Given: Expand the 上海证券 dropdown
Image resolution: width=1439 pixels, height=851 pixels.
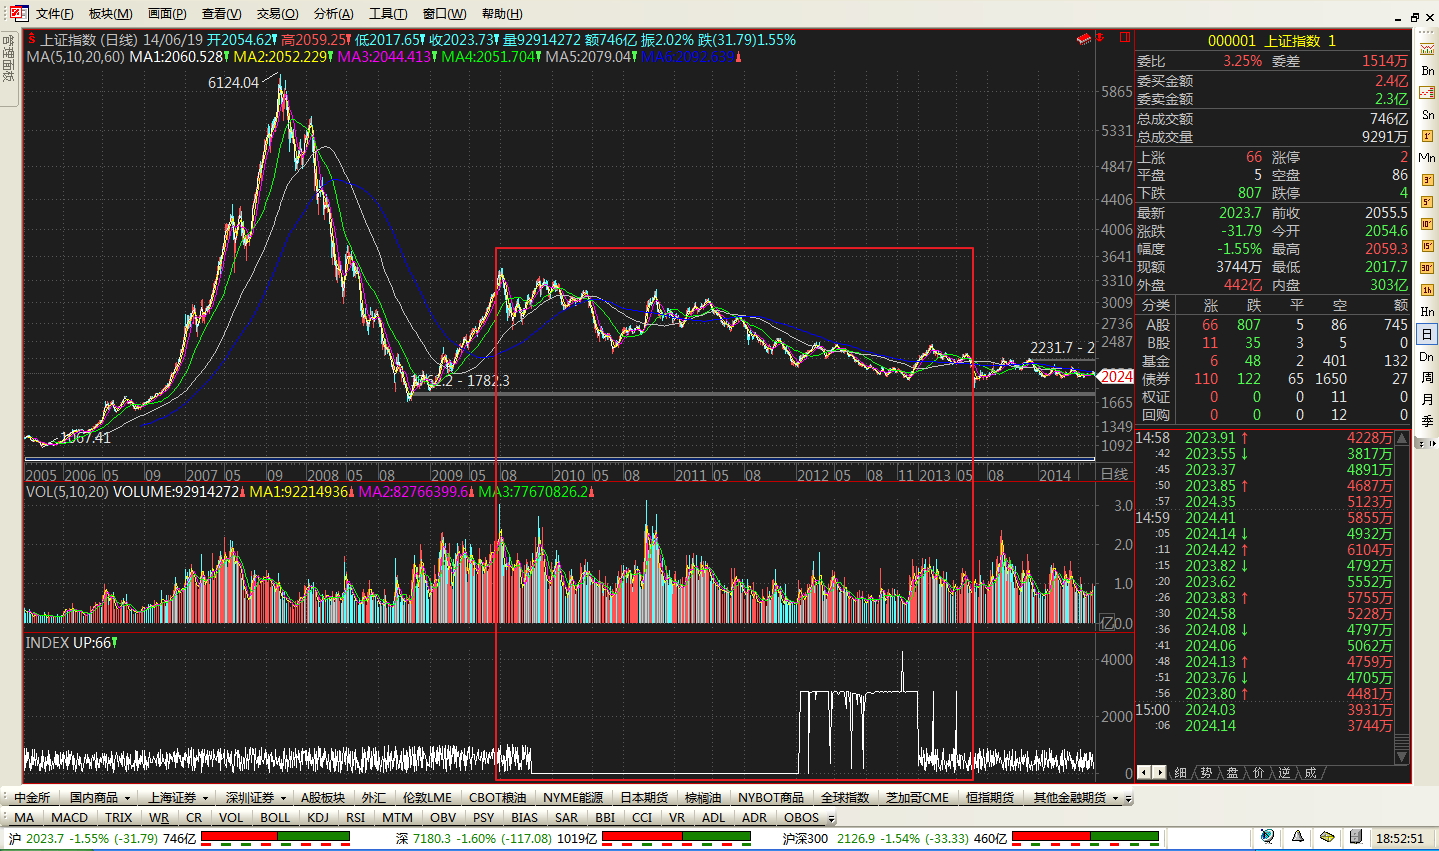Looking at the screenshot, I should pyautogui.click(x=205, y=798).
